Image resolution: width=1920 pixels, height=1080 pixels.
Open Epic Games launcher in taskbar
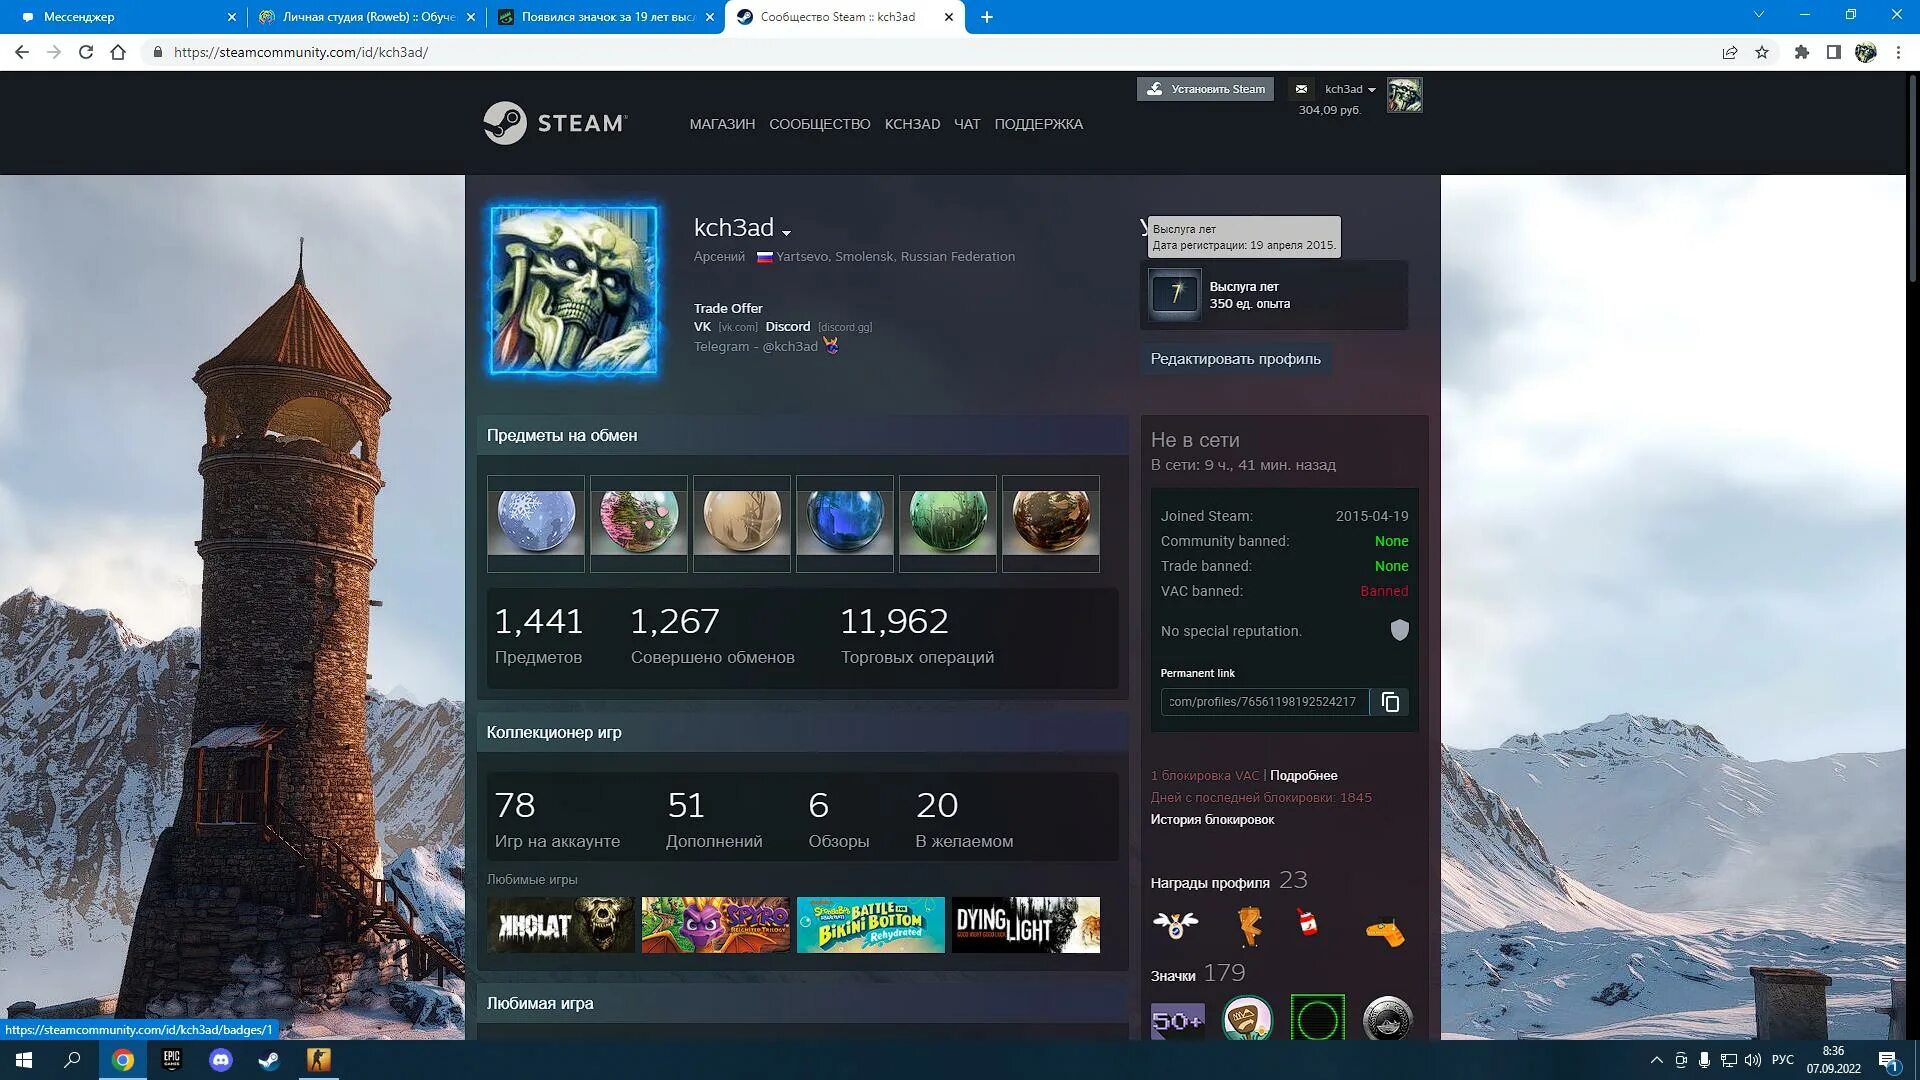[x=171, y=1060]
